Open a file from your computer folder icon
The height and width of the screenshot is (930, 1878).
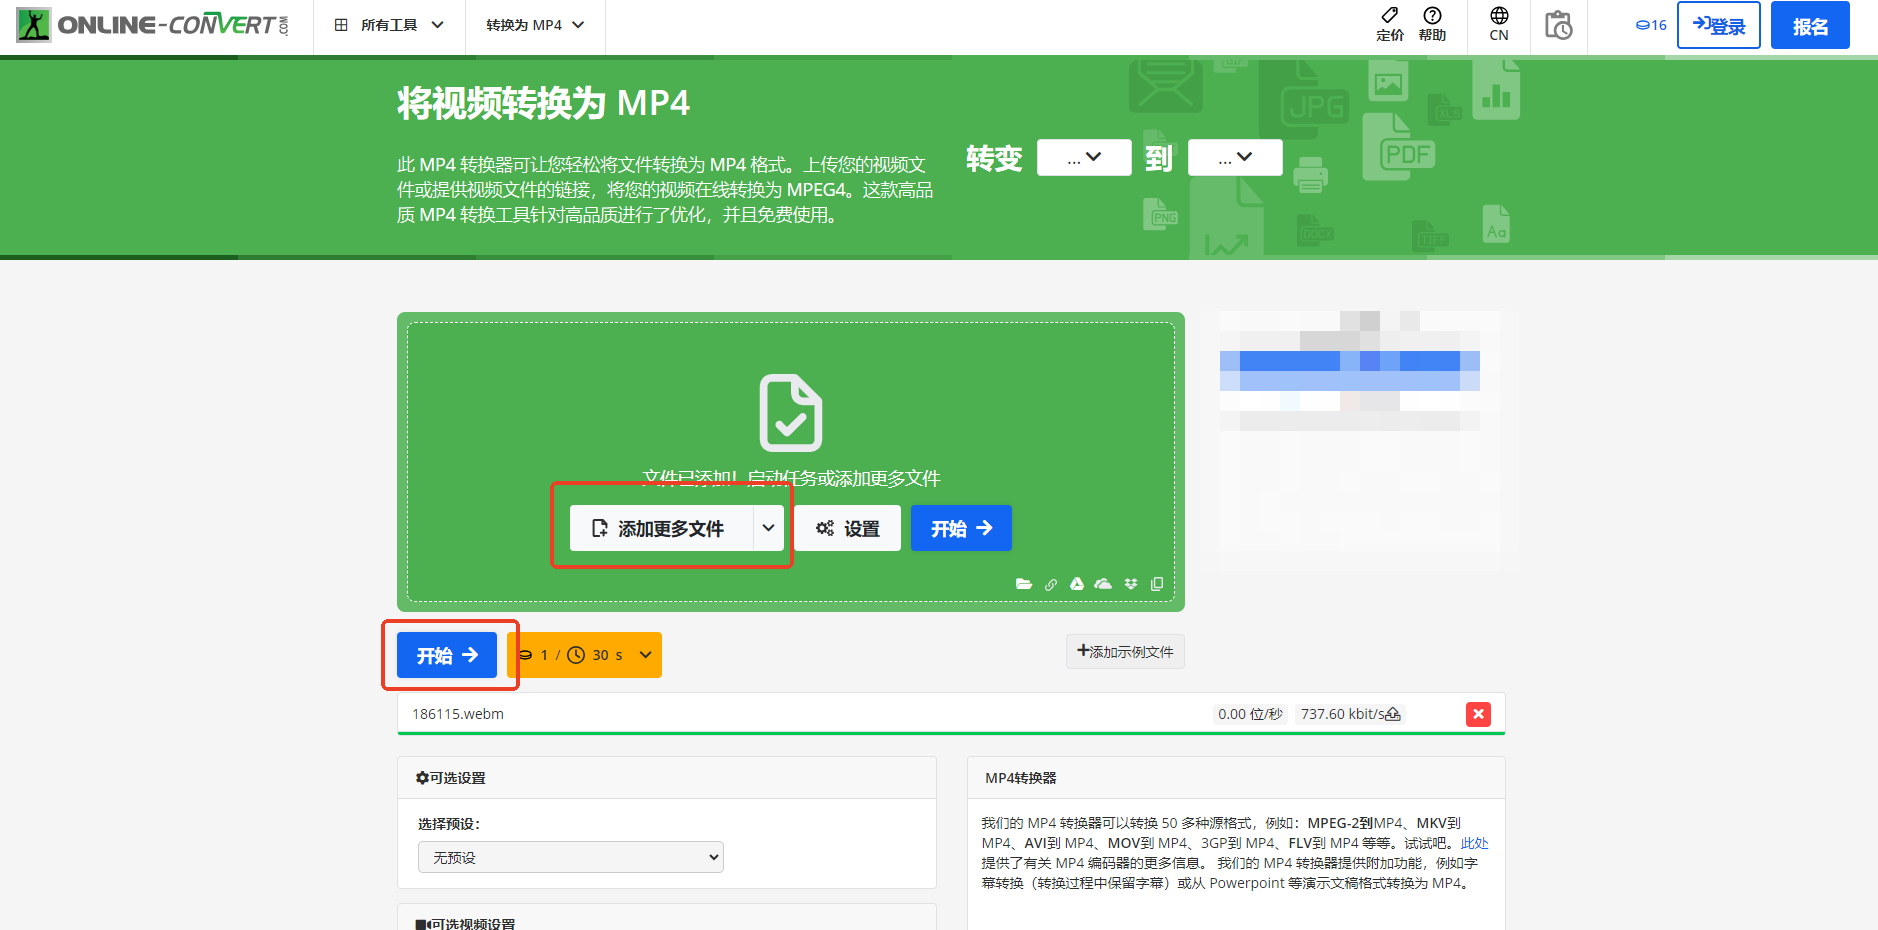pos(1024,584)
